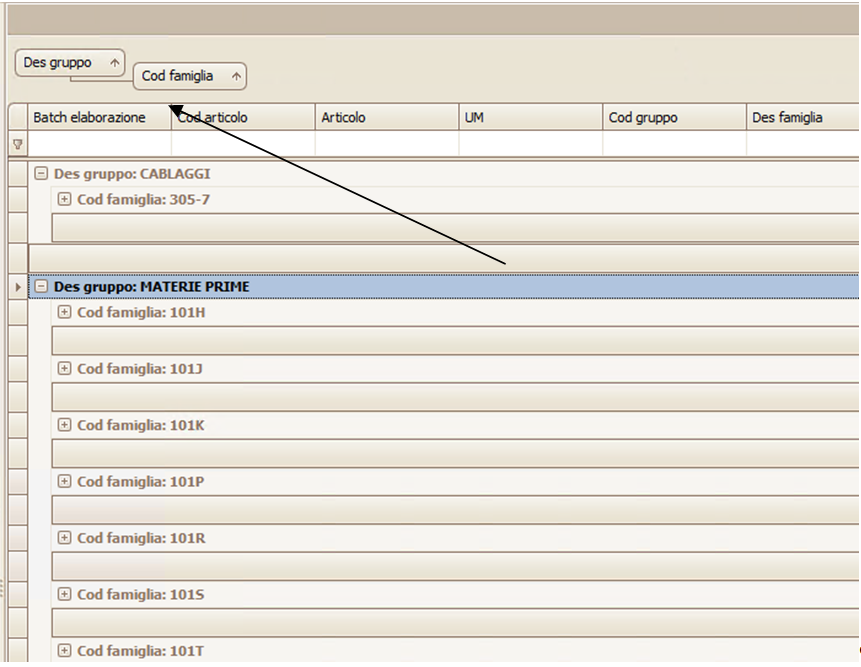This screenshot has height=667, width=861.
Task: Expand Cod famiglia 305-7
Action: pyautogui.click(x=65, y=199)
